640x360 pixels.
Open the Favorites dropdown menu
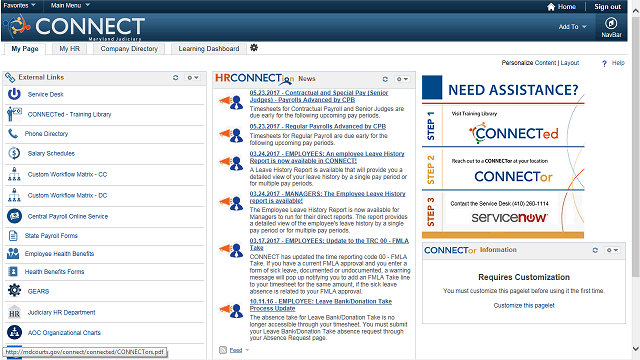19,5
